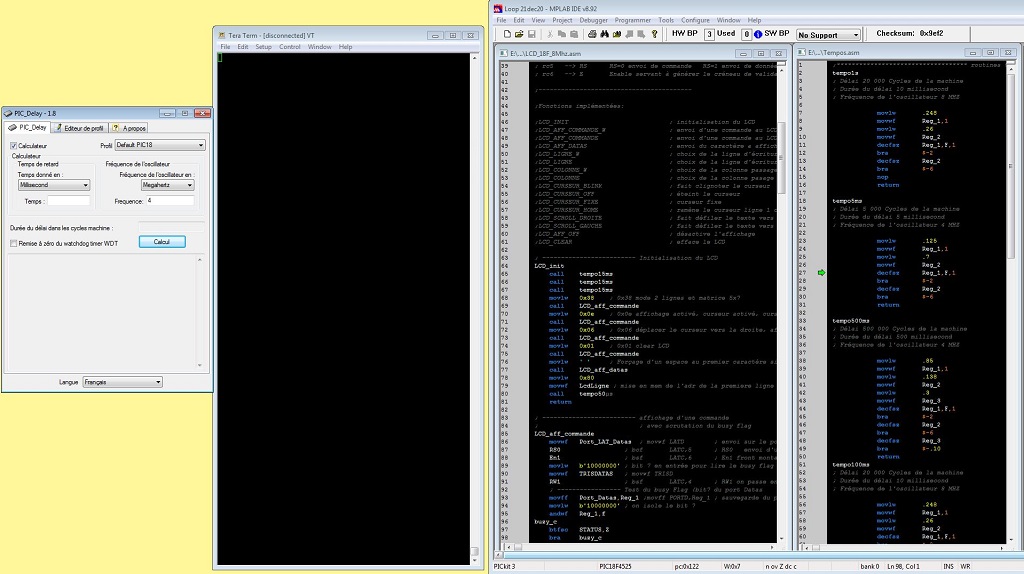Switch to the Editeur de profil tab
1024x574 pixels.
(79, 128)
